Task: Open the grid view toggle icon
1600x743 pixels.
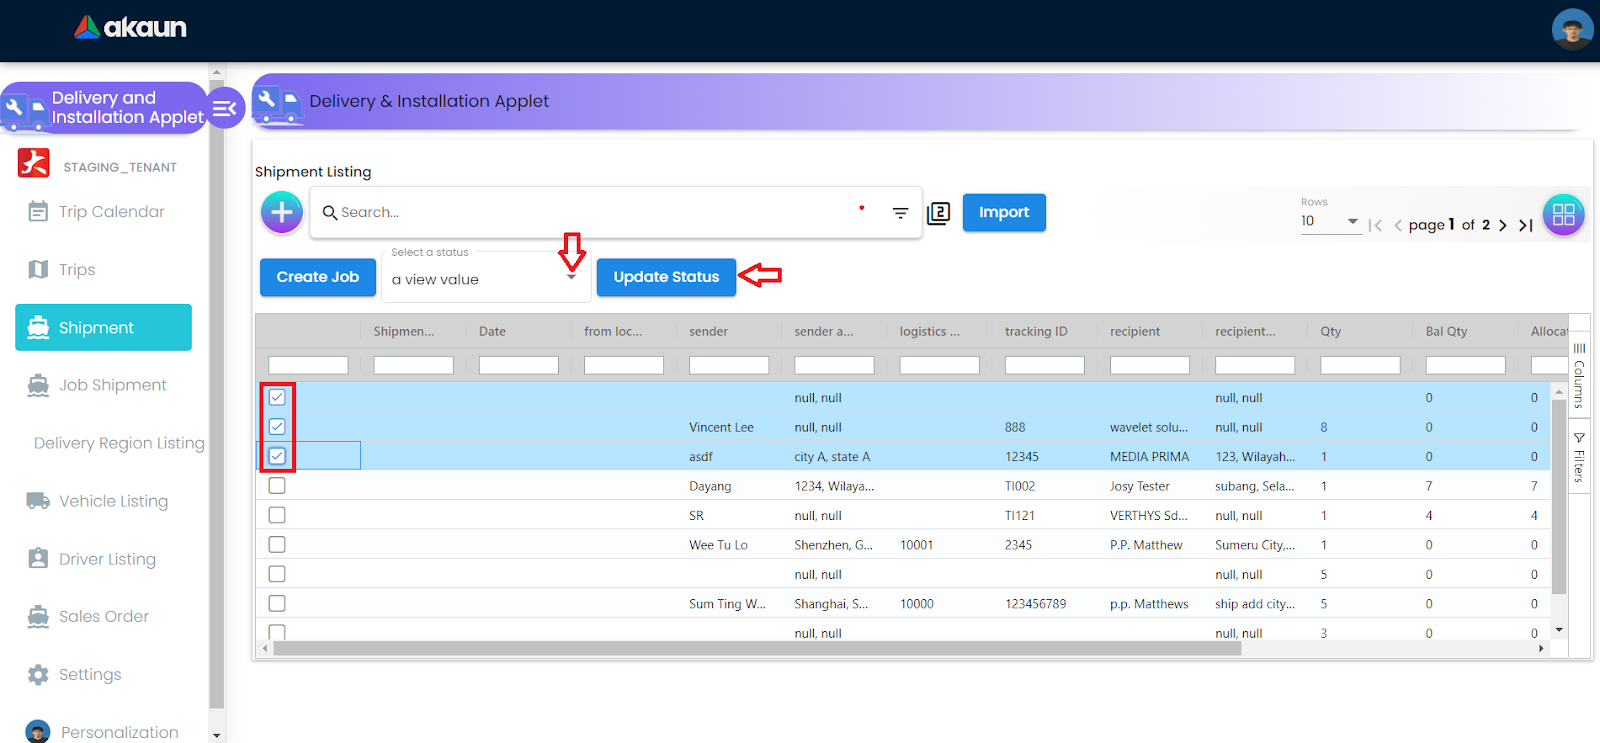Action: (x=1563, y=214)
